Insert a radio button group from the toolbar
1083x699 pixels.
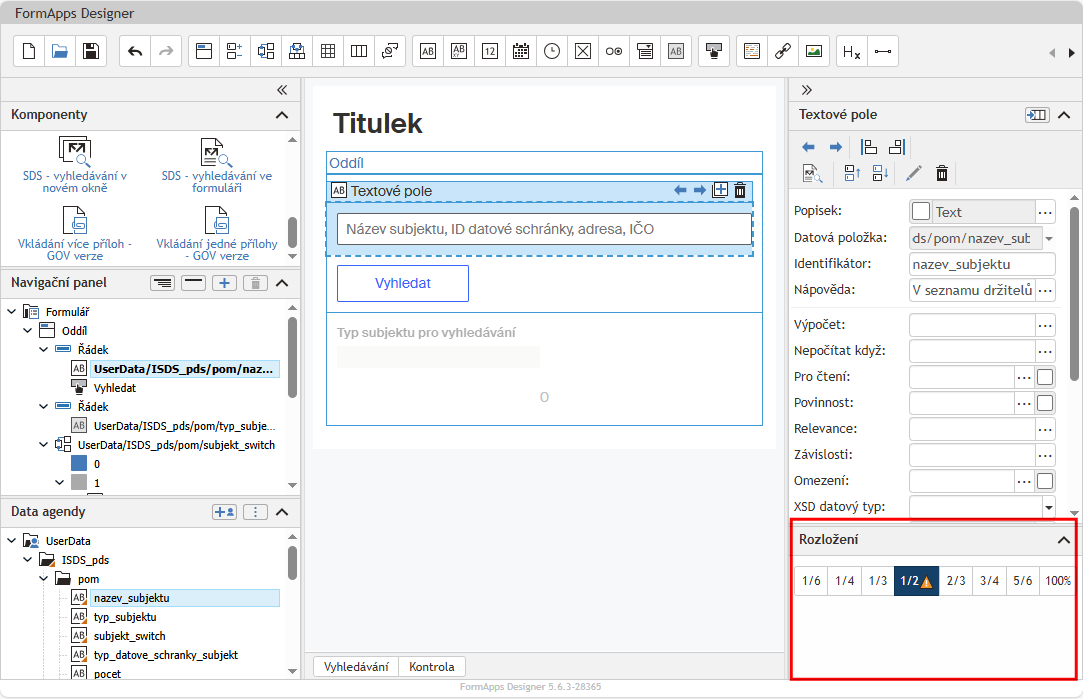(614, 51)
